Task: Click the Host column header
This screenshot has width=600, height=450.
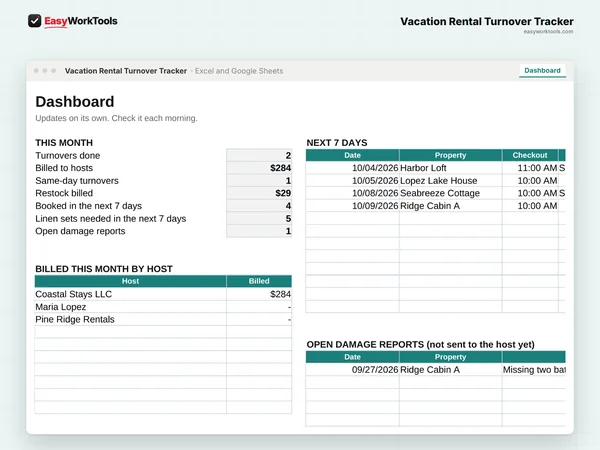Action: tap(130, 281)
